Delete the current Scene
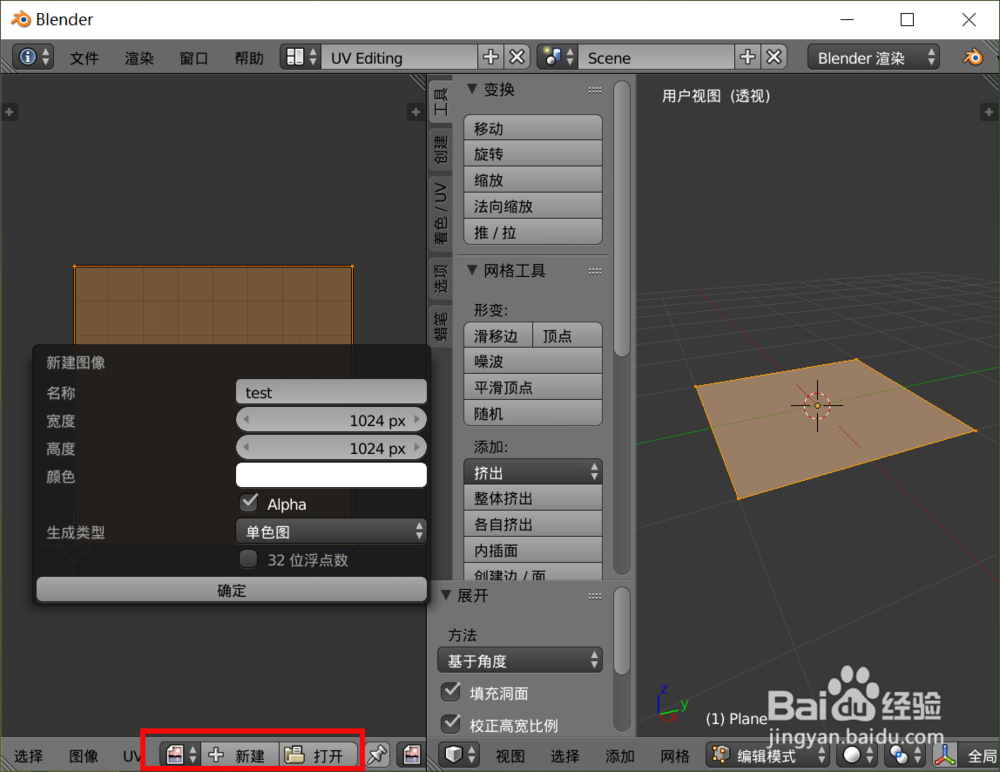The width and height of the screenshot is (1000, 772). (774, 57)
